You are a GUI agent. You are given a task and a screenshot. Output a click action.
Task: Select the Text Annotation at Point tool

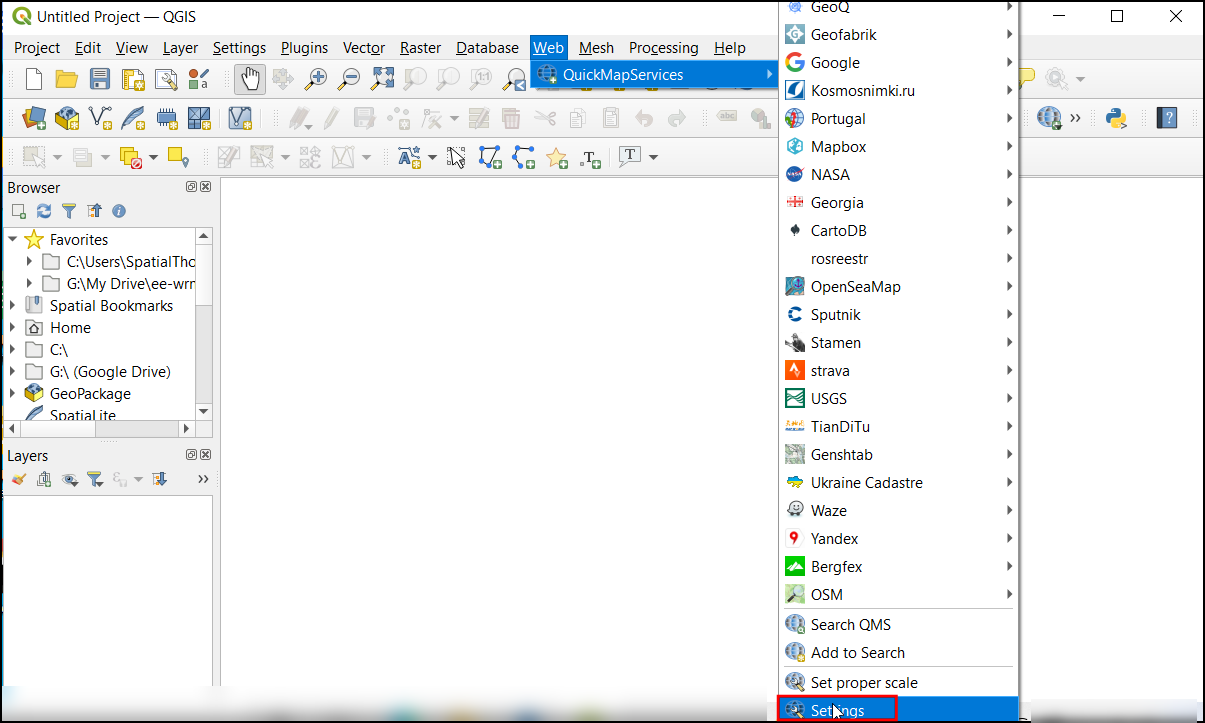(x=591, y=157)
